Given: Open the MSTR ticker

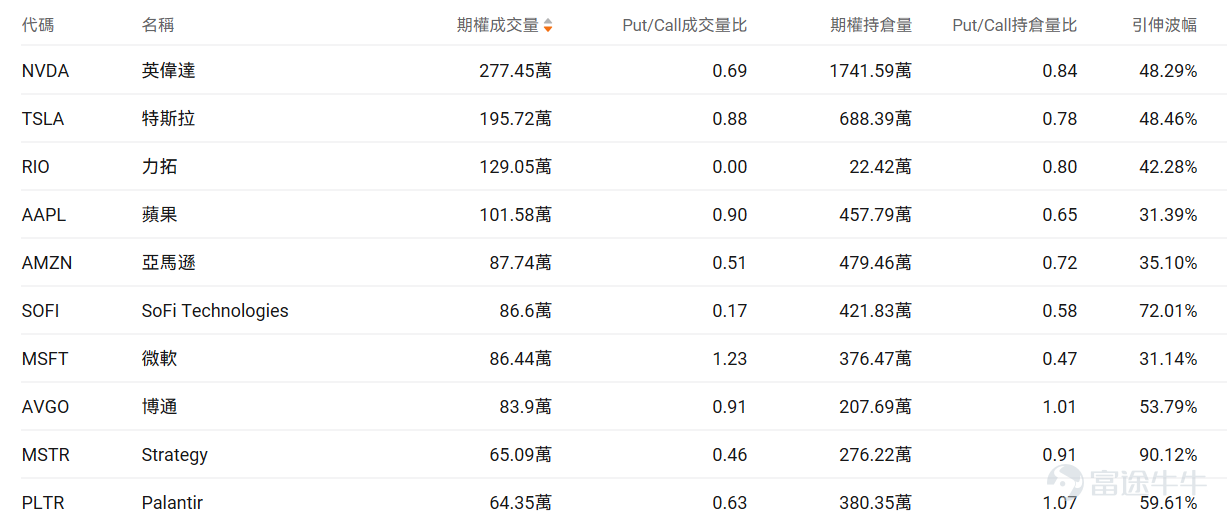Looking at the screenshot, I should pos(46,455).
